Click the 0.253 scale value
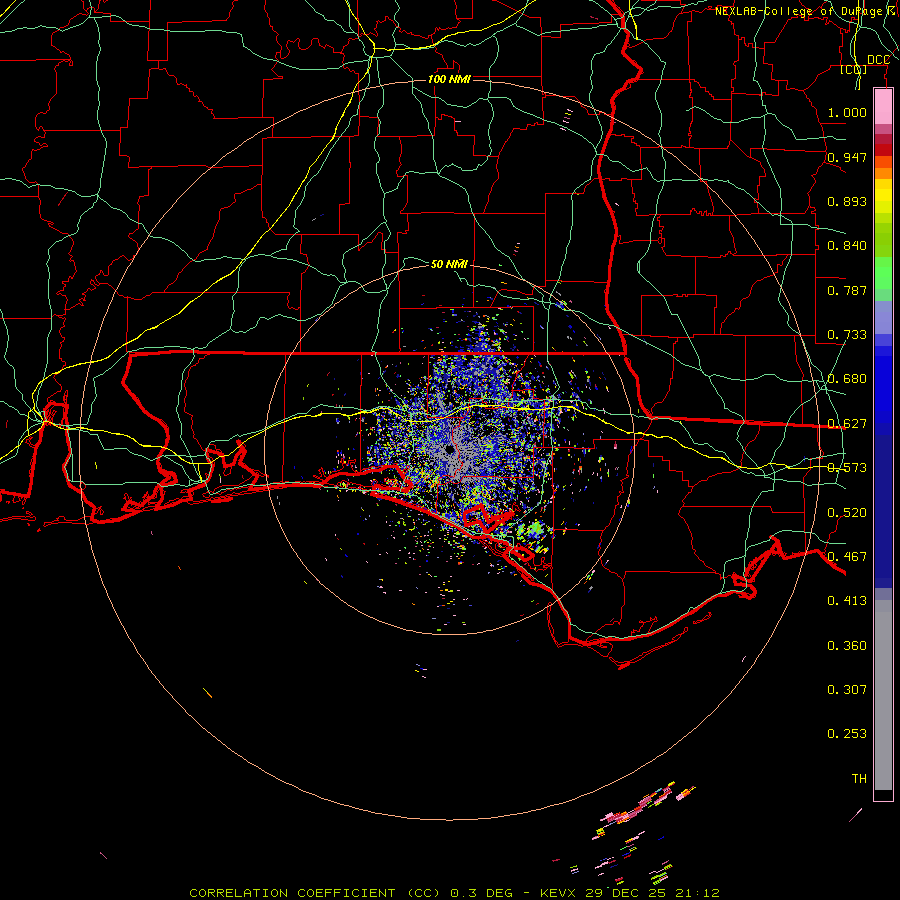The image size is (900, 900). click(847, 734)
